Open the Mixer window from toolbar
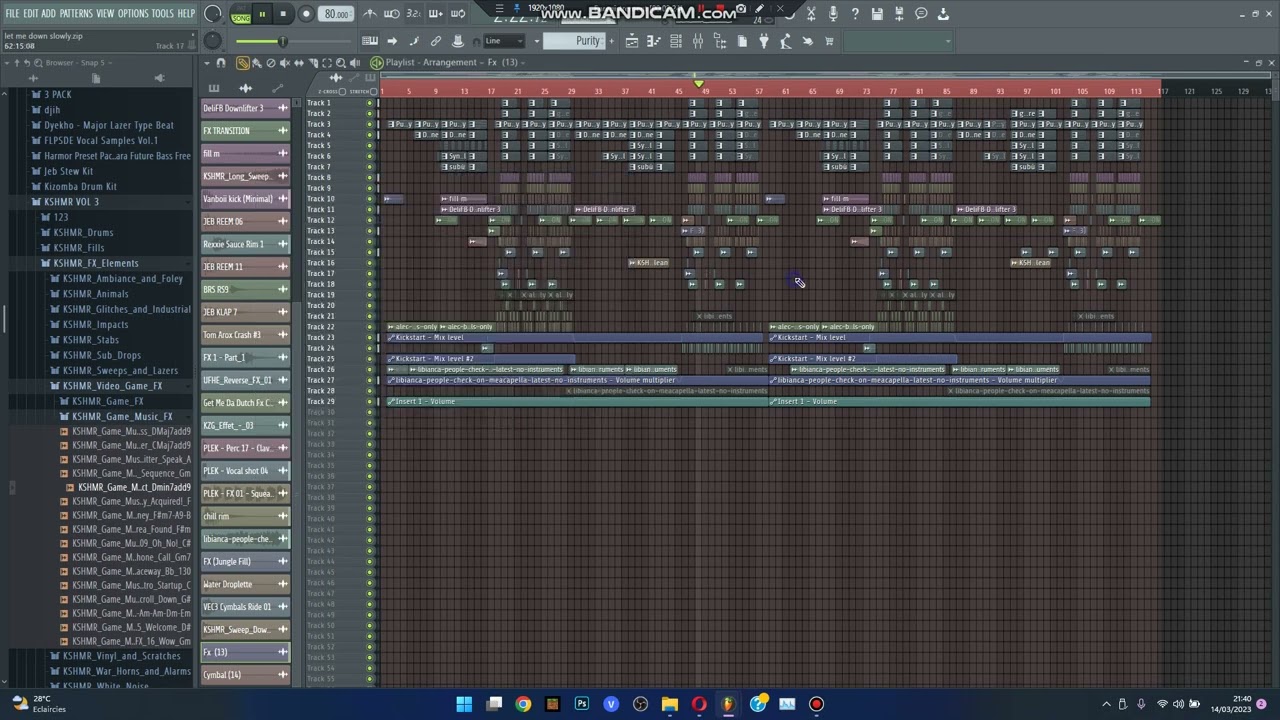Viewport: 1280px width, 720px height. coord(698,41)
